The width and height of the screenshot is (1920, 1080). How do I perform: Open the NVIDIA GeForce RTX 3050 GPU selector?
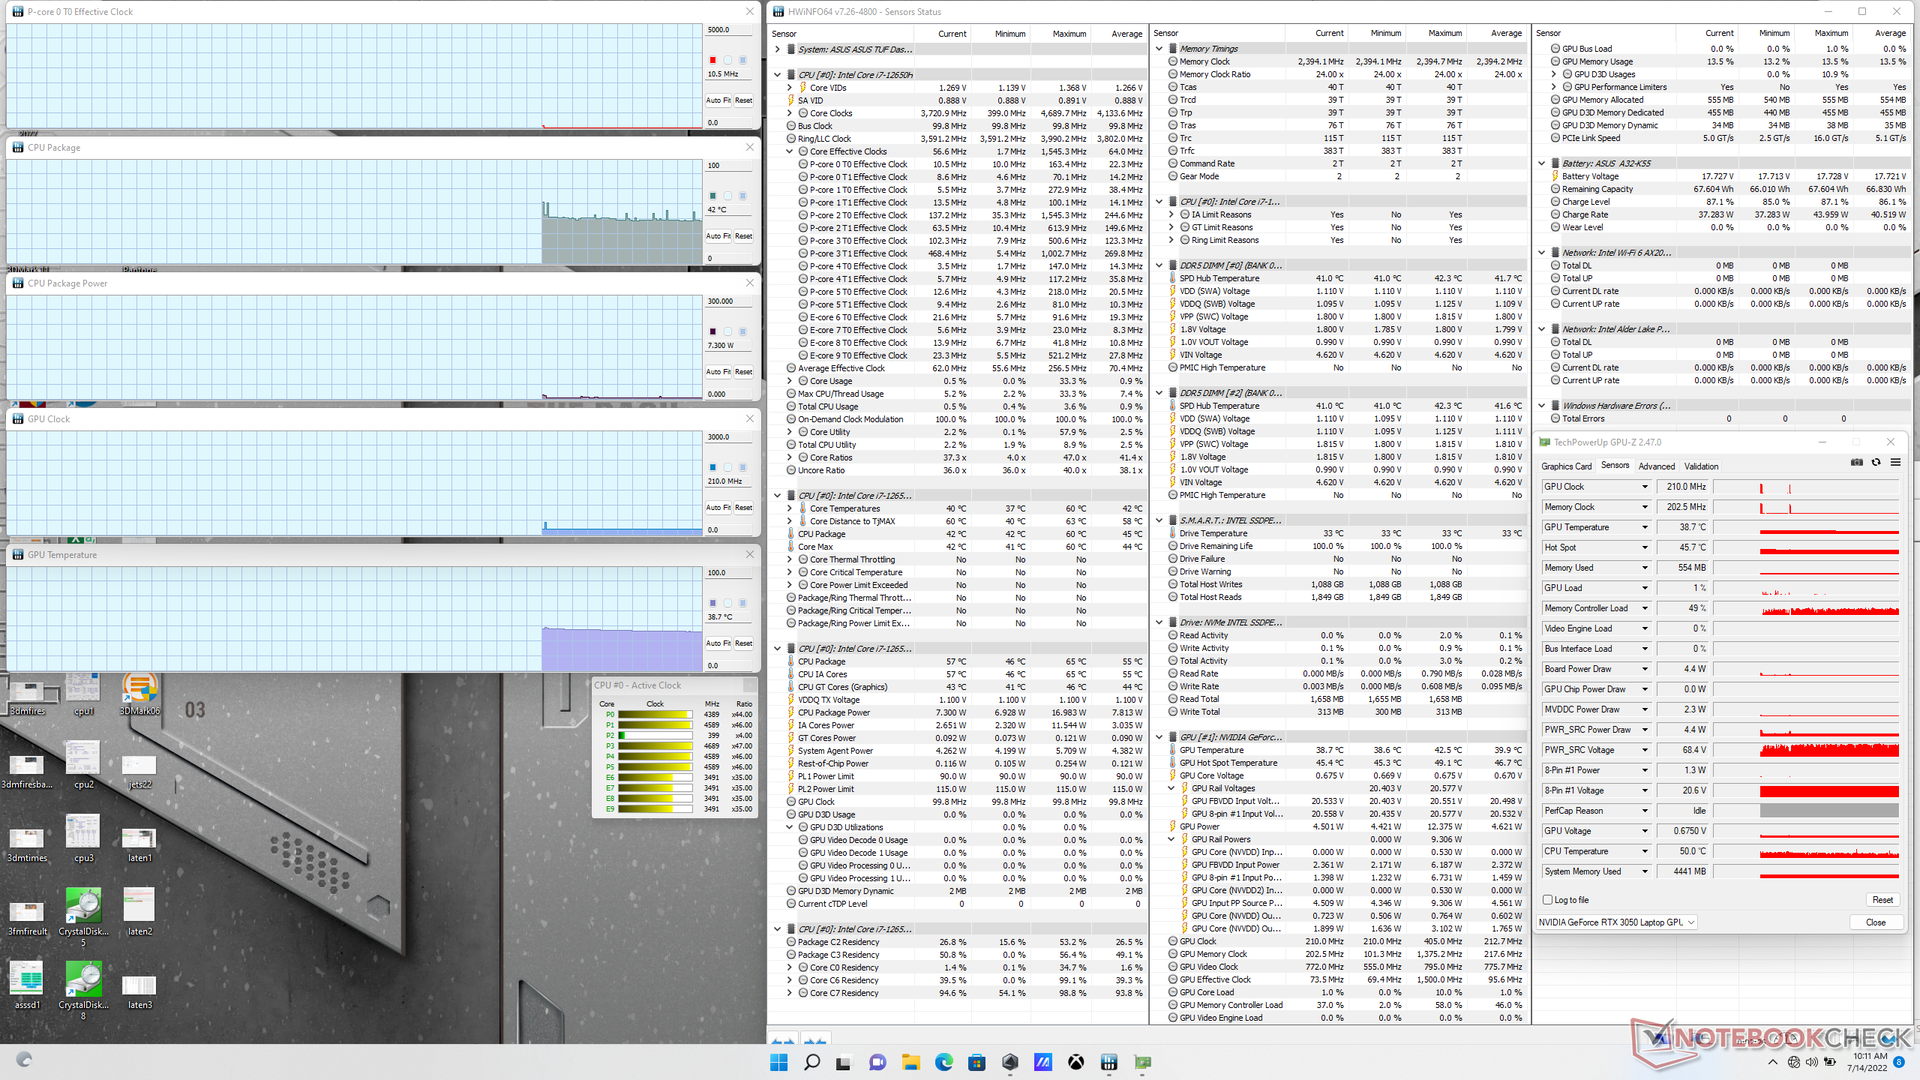[1617, 922]
